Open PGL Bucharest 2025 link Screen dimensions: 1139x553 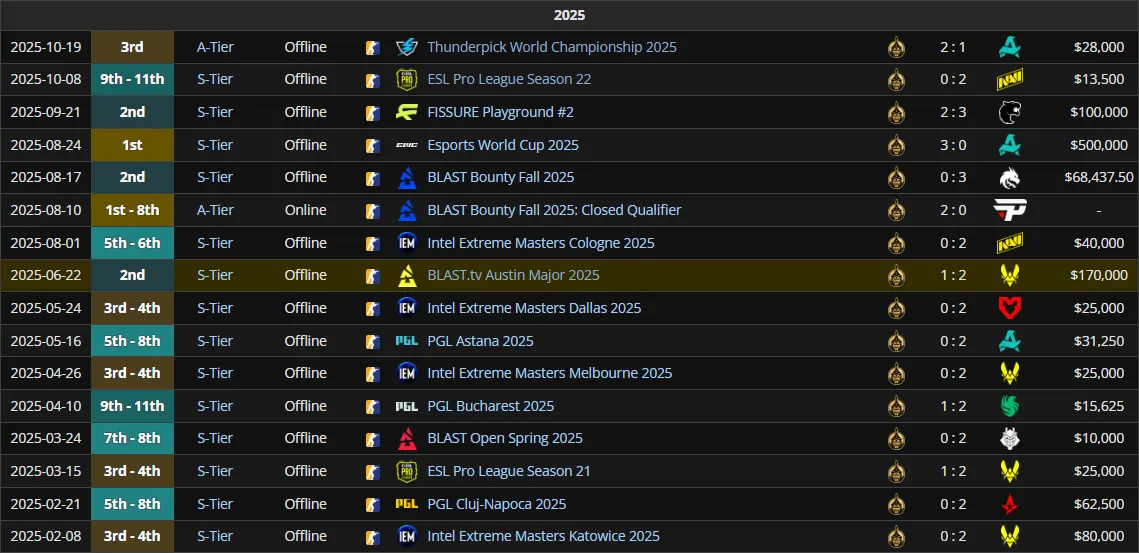point(490,405)
